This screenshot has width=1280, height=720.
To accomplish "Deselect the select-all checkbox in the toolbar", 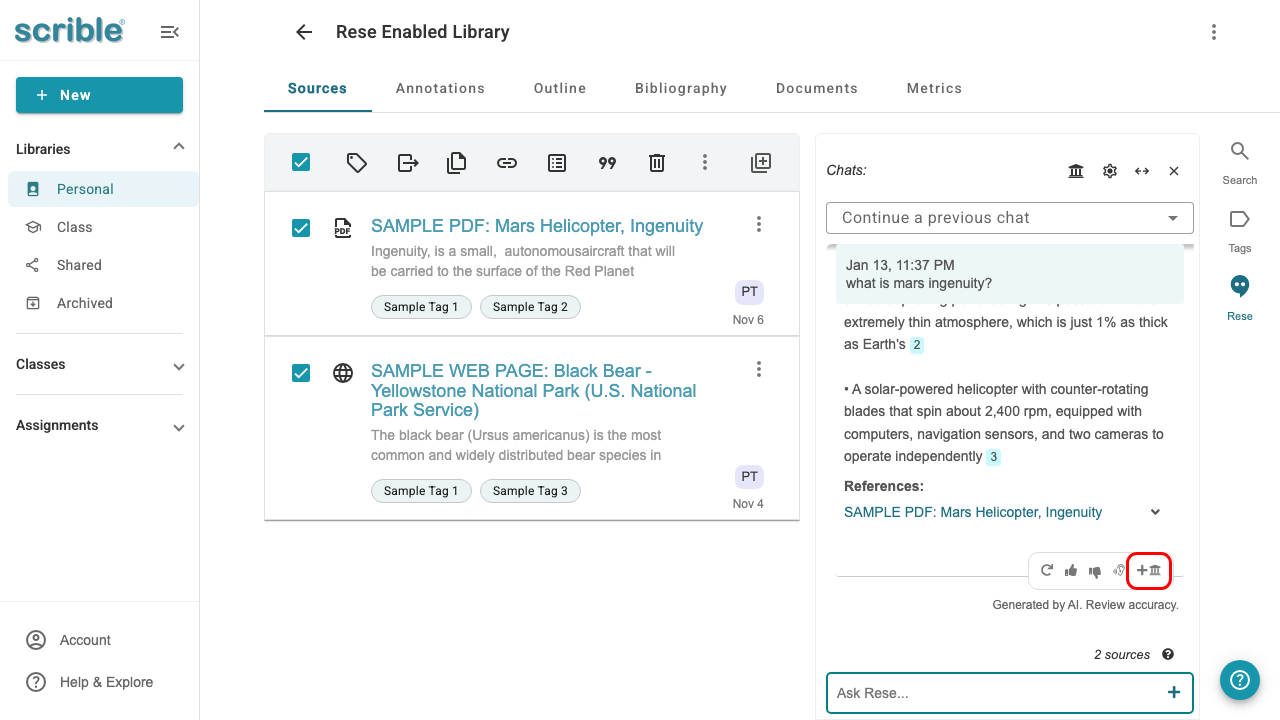I will (x=300, y=161).
